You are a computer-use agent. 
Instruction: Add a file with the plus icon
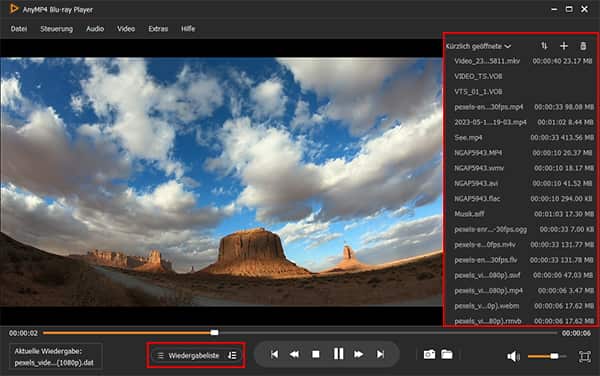pyautogui.click(x=563, y=46)
